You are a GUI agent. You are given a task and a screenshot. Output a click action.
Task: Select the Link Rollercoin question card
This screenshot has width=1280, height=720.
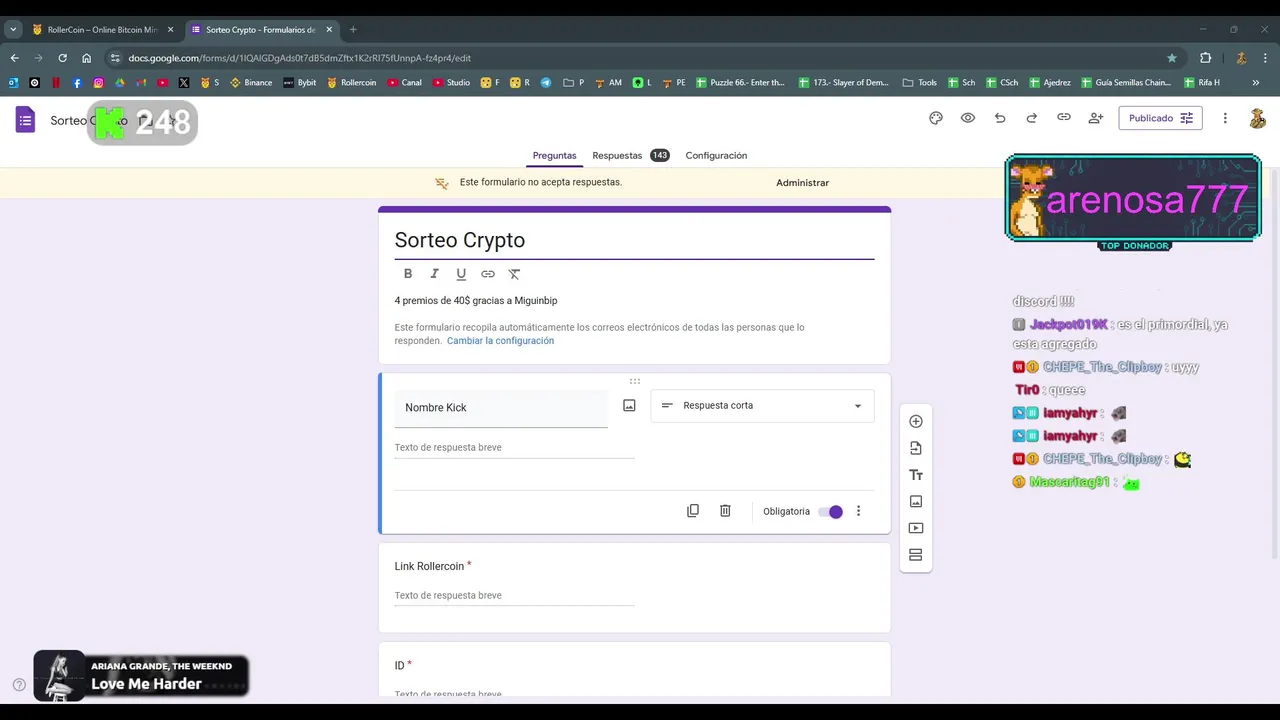point(634,588)
